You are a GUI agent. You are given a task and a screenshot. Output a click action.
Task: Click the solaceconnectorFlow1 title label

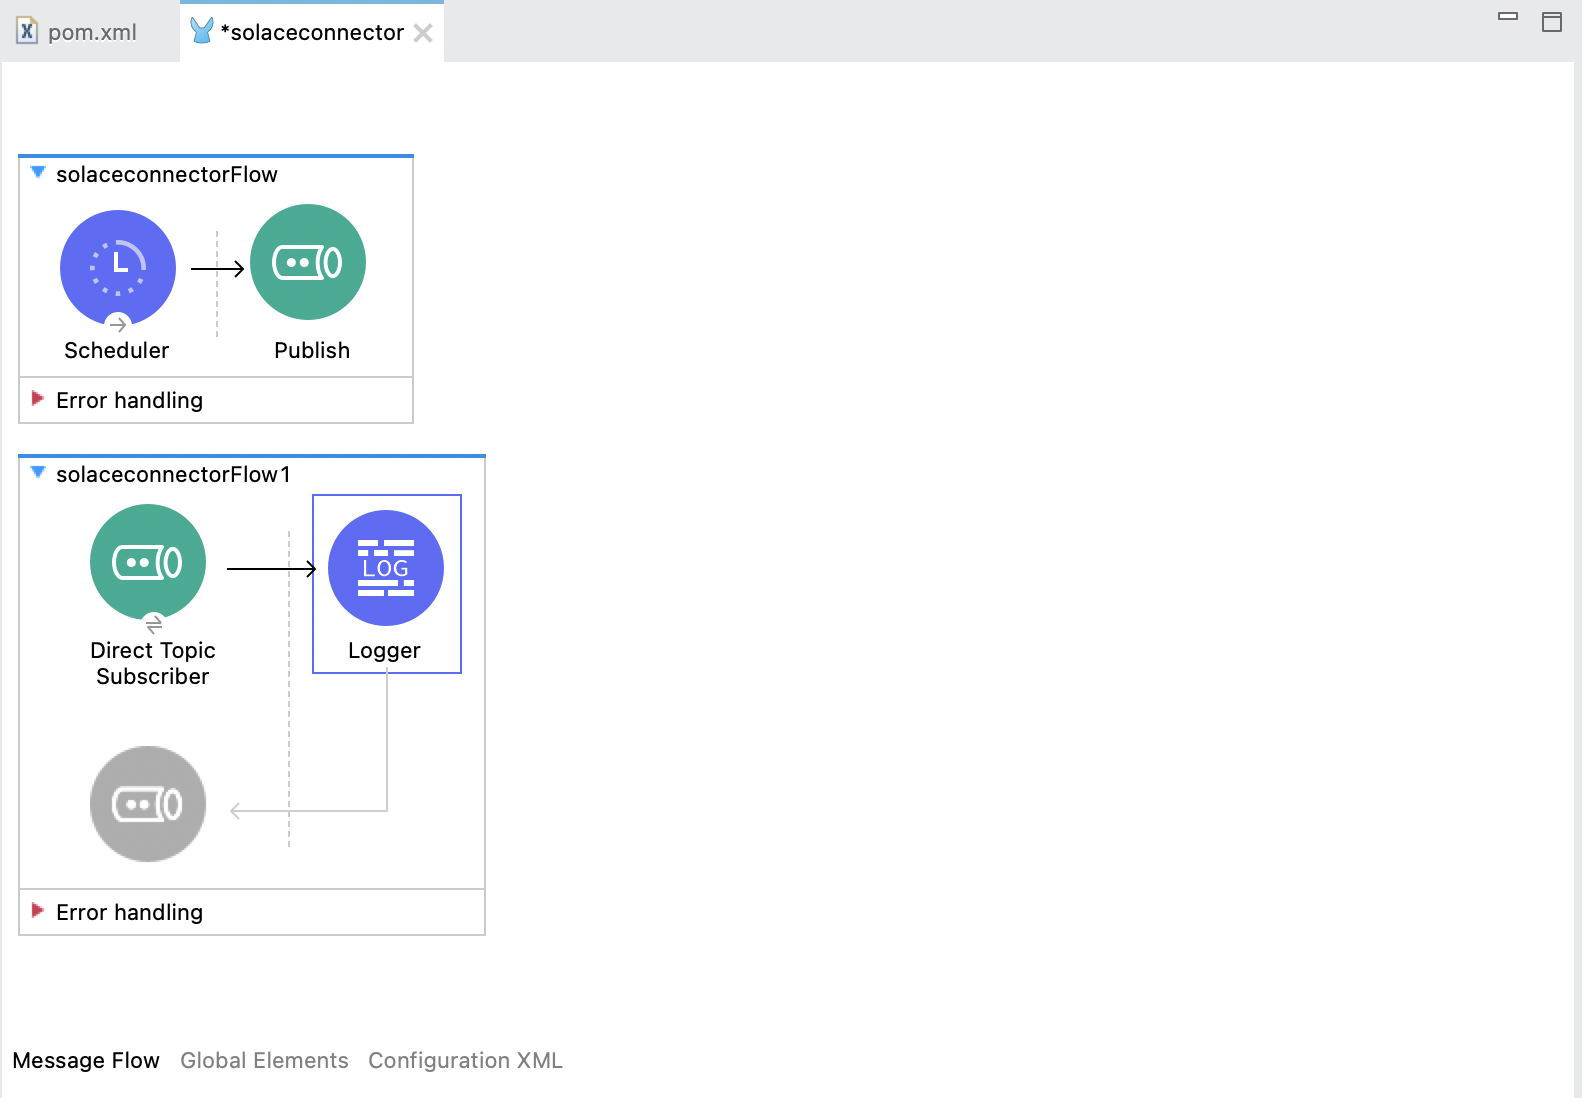click(x=173, y=474)
